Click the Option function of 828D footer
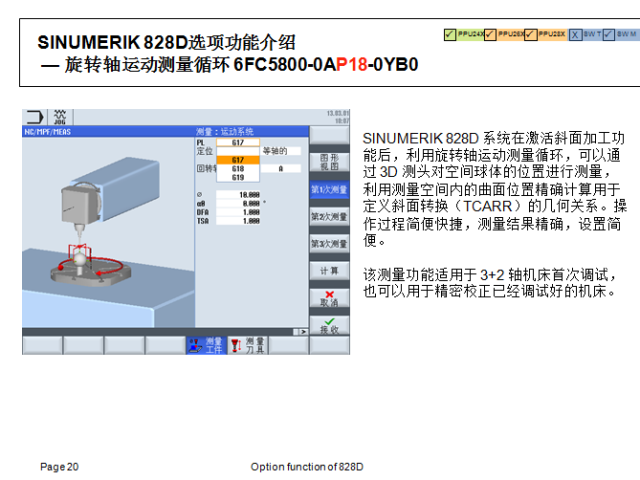This screenshot has width=640, height=480. pyautogui.click(x=307, y=467)
